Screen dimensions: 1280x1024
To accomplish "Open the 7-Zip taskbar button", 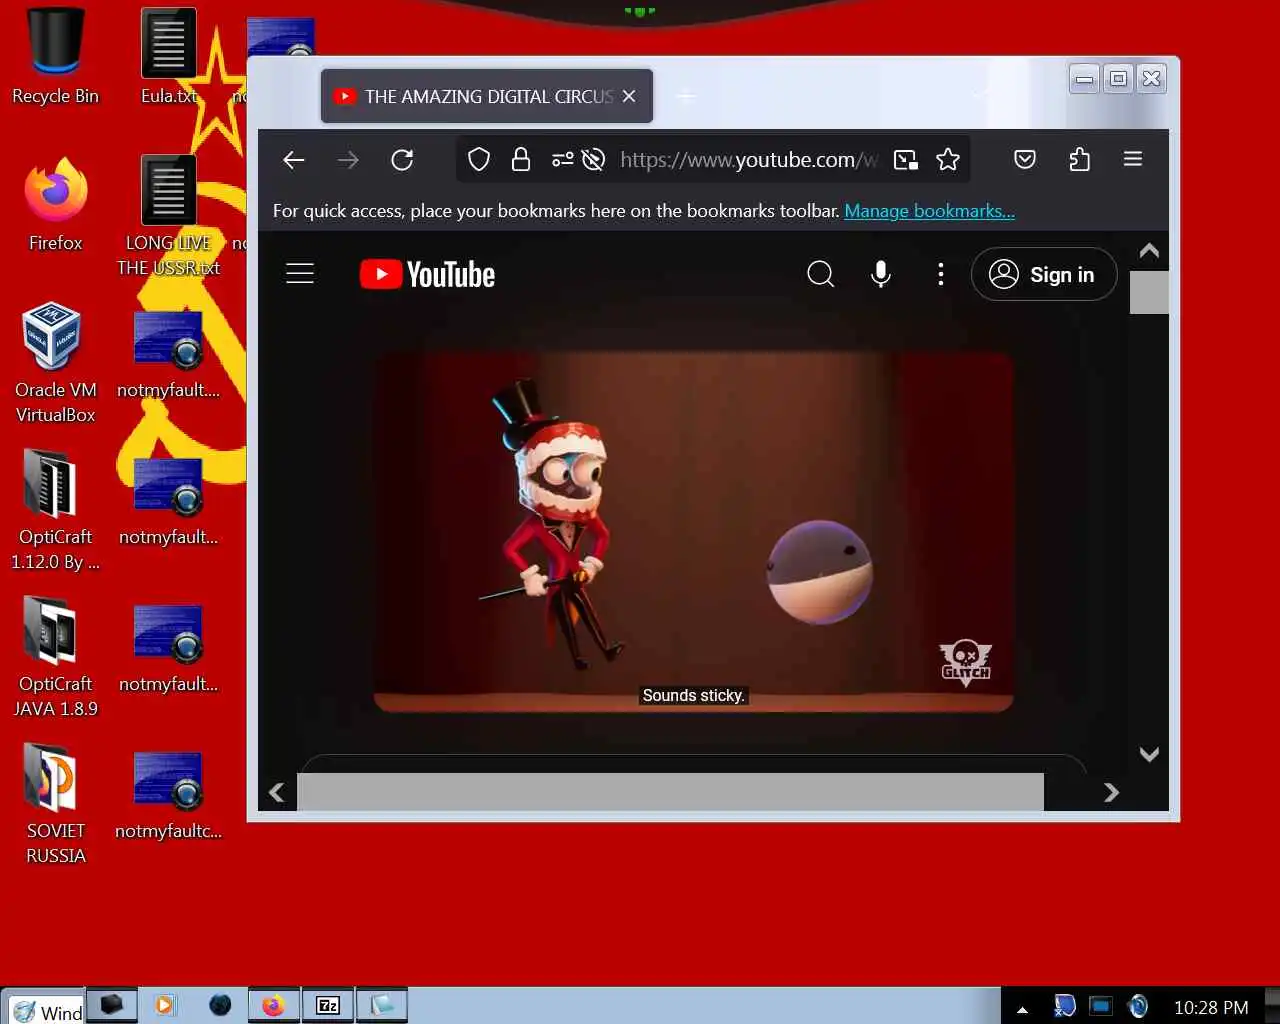I will point(328,1005).
